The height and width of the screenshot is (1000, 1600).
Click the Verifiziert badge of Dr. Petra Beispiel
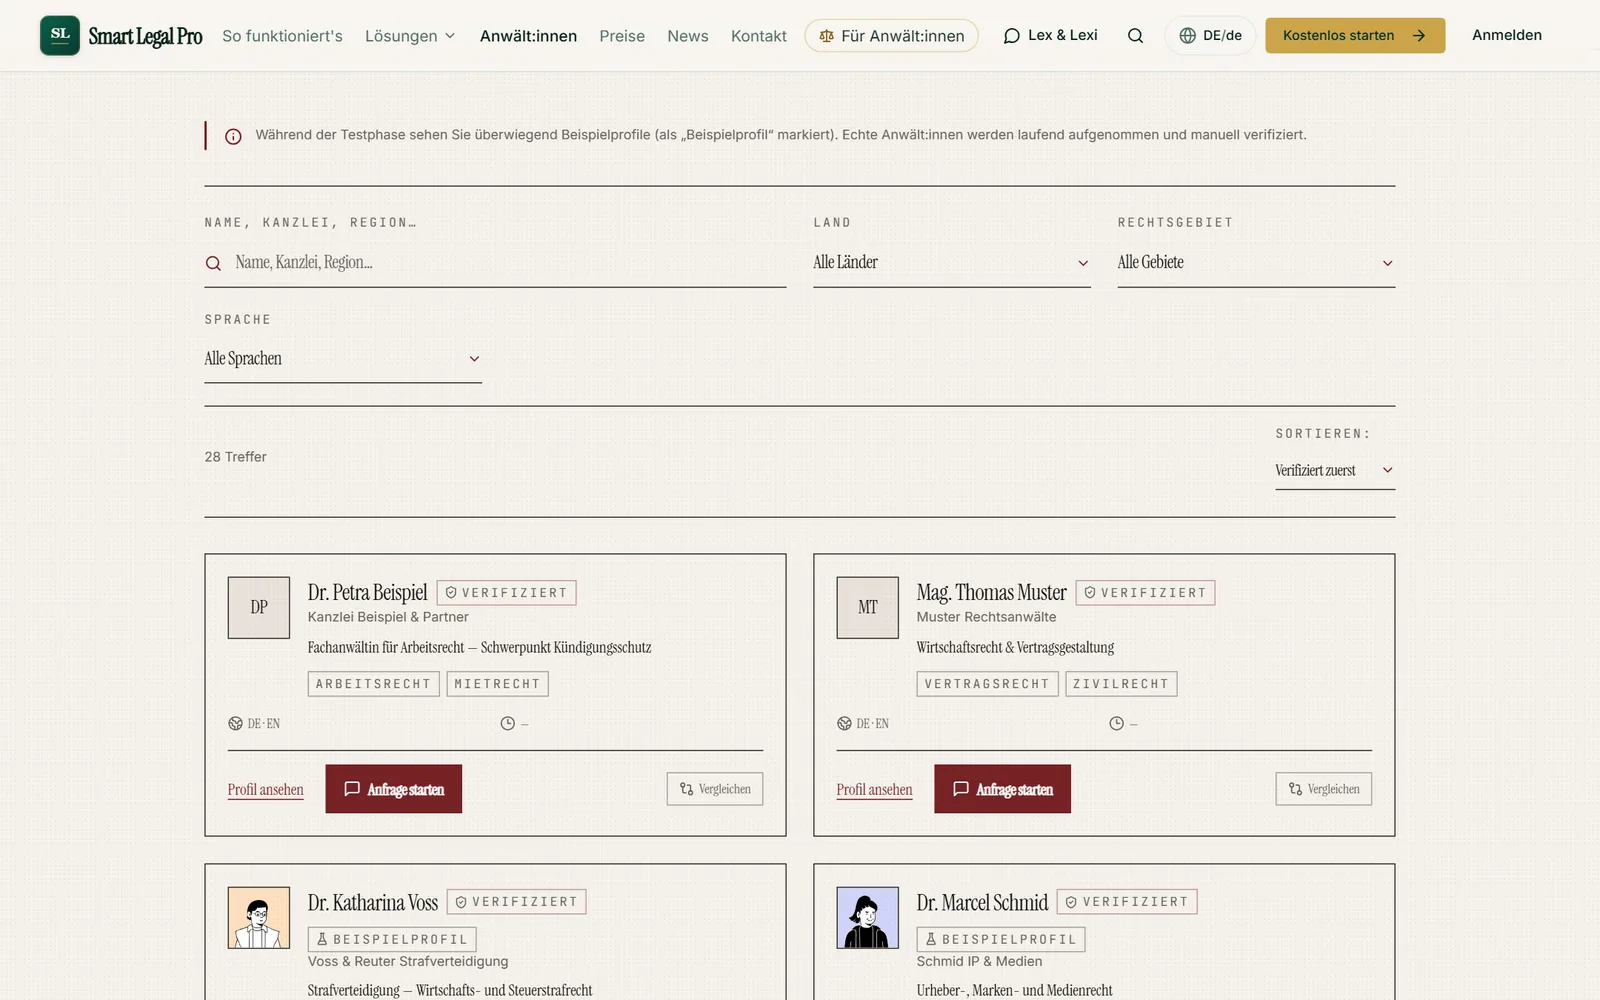(x=507, y=593)
